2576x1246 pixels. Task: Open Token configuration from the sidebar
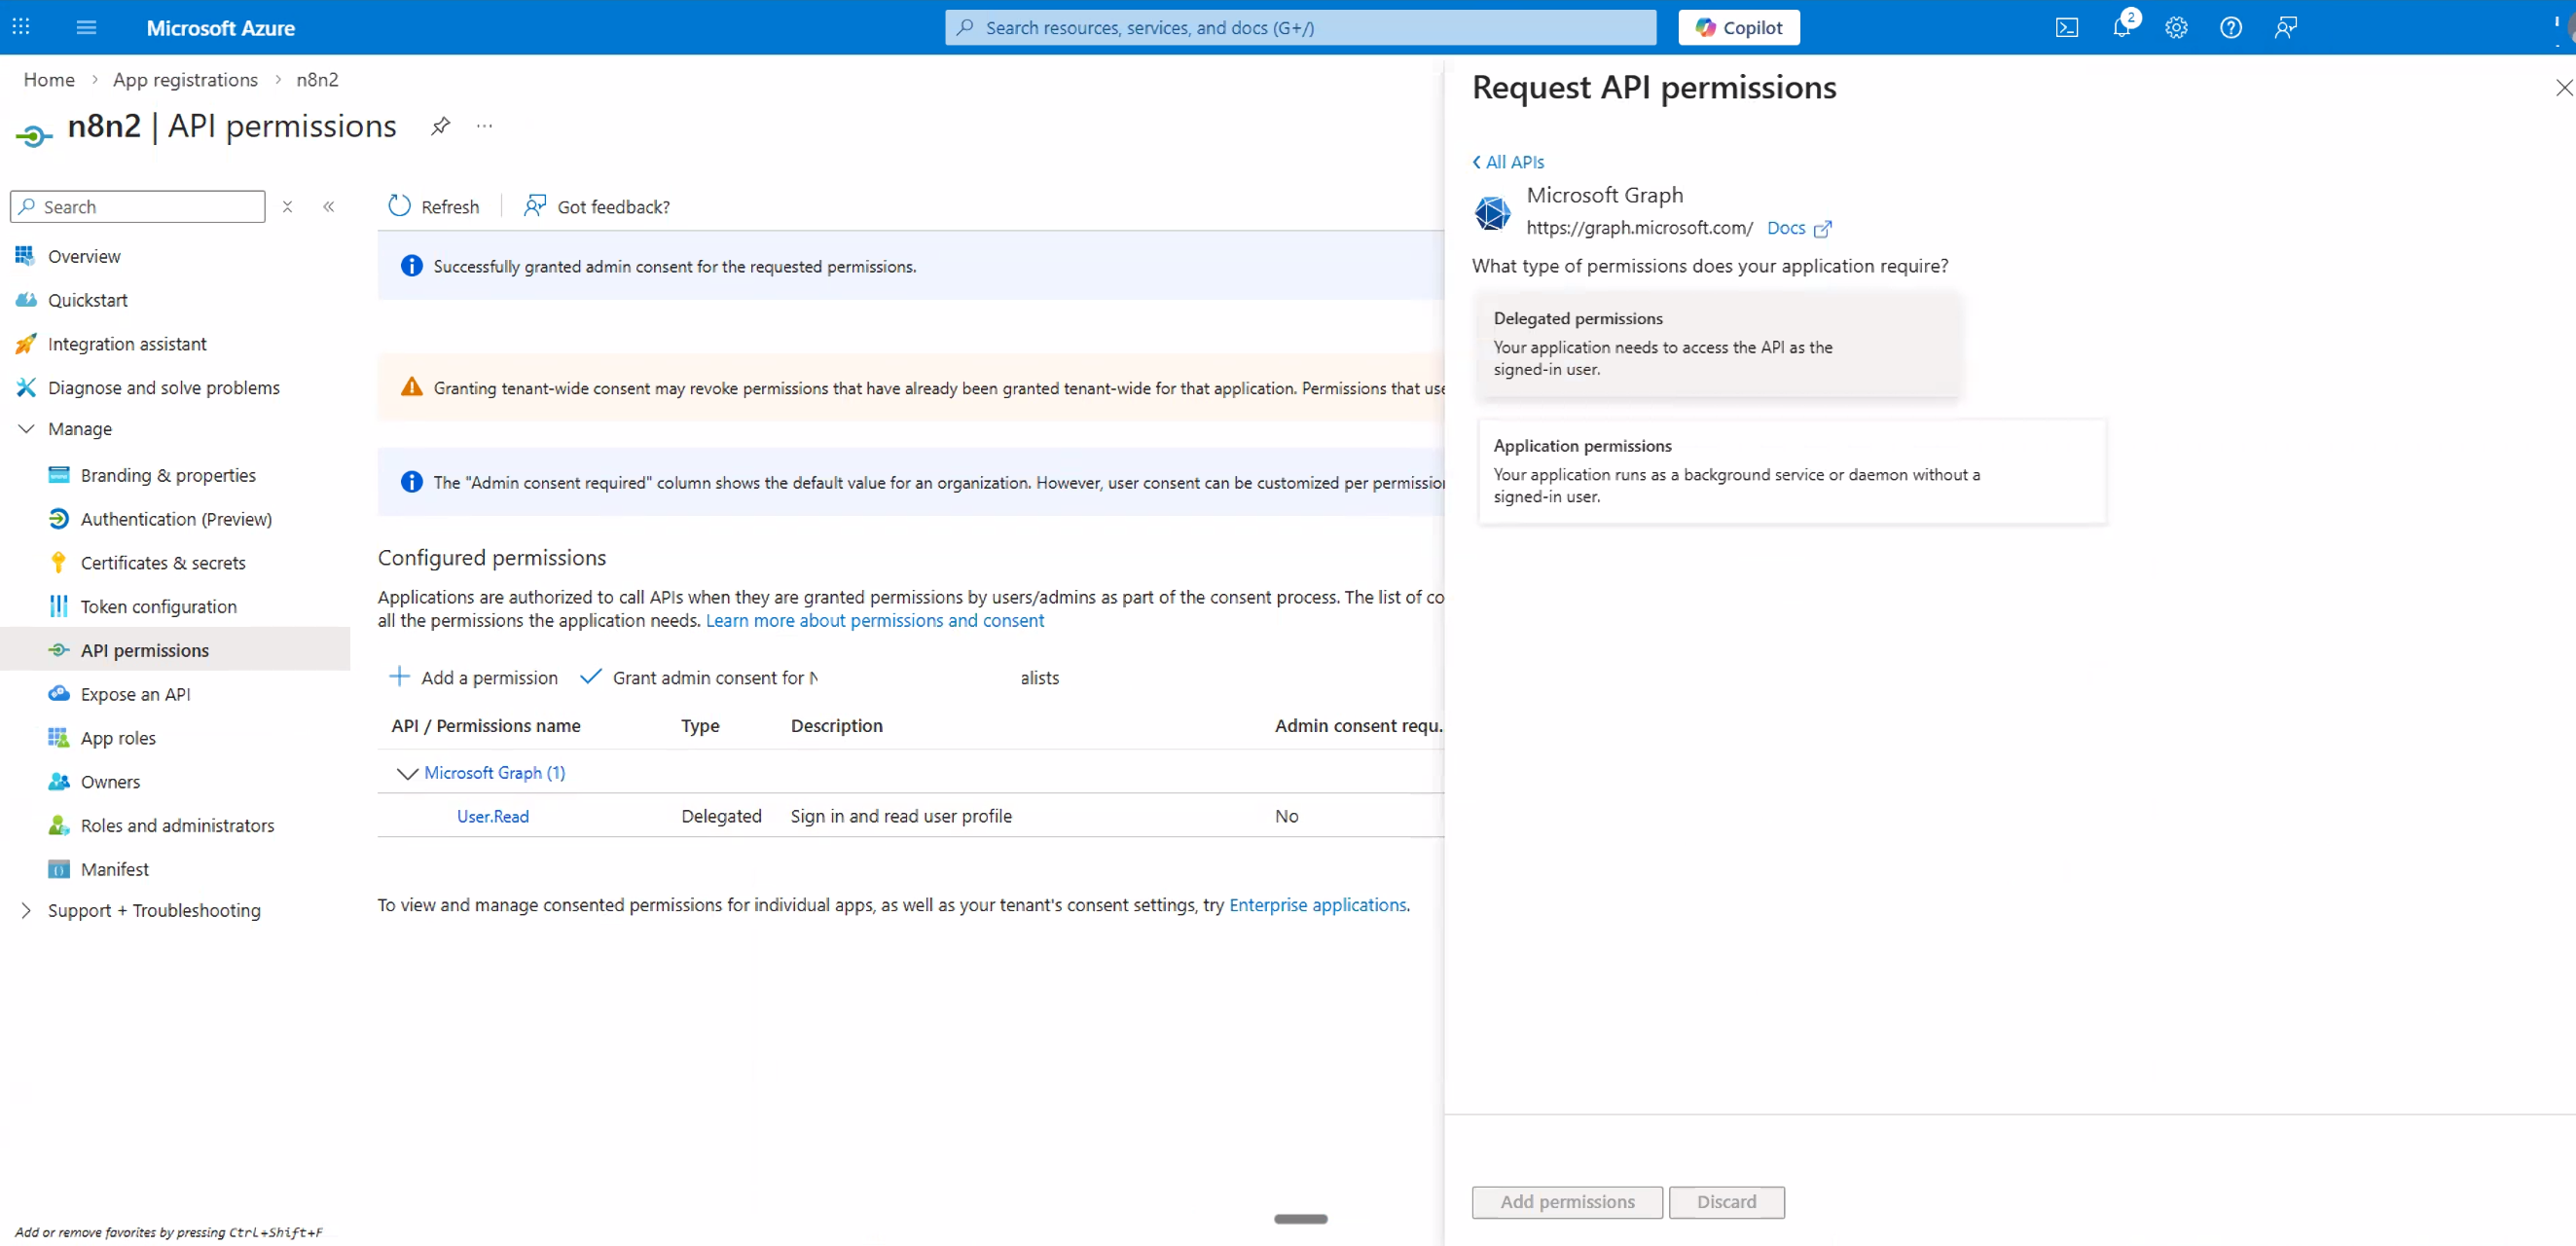click(159, 606)
